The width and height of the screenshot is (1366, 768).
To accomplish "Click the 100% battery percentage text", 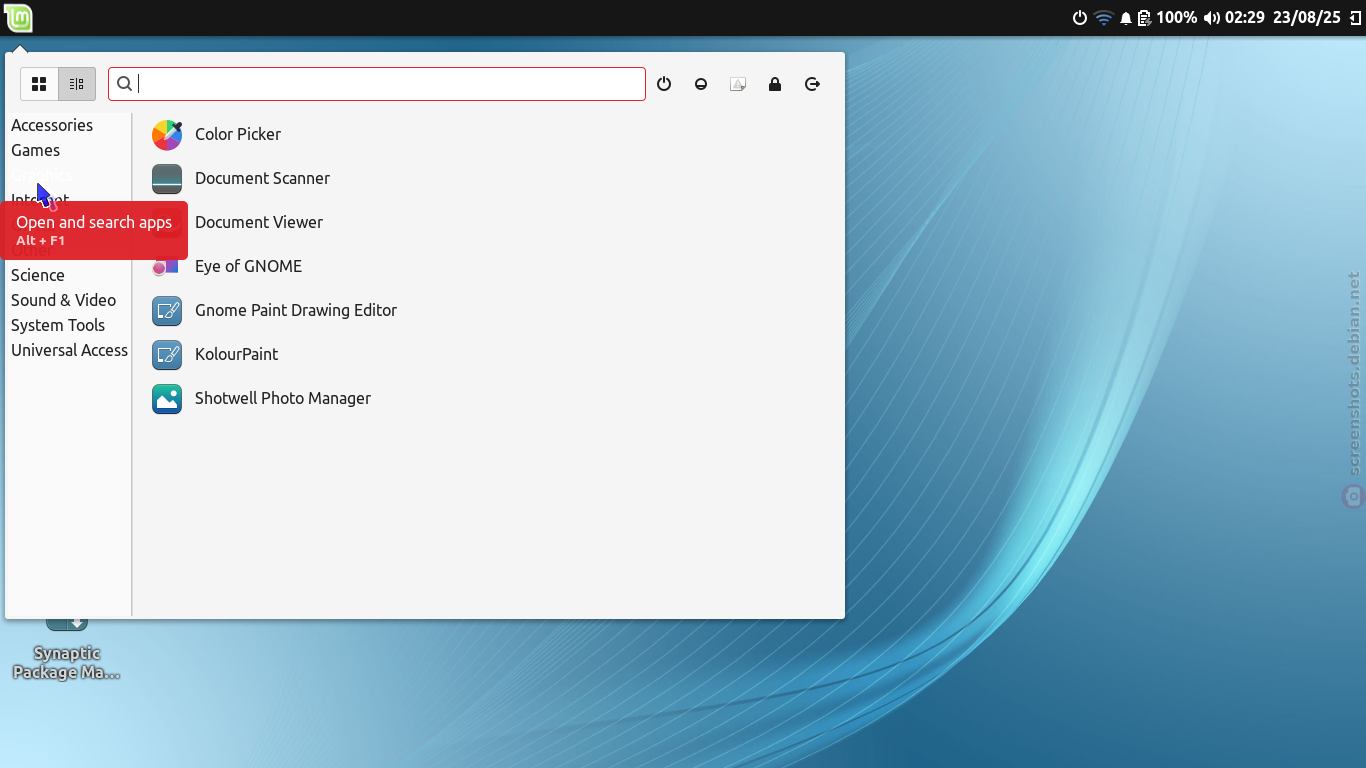I will [x=1177, y=18].
